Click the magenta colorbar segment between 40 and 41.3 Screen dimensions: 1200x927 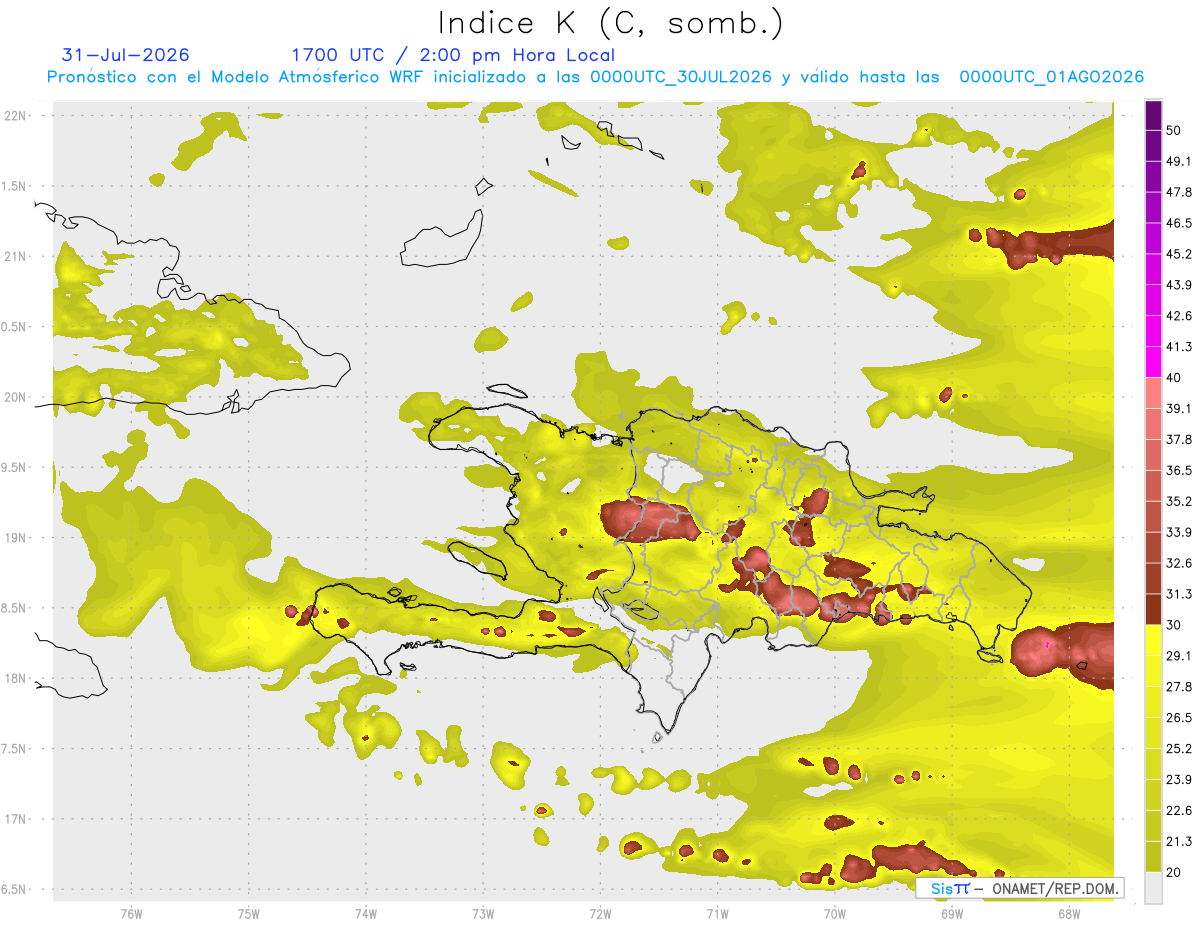1153,362
